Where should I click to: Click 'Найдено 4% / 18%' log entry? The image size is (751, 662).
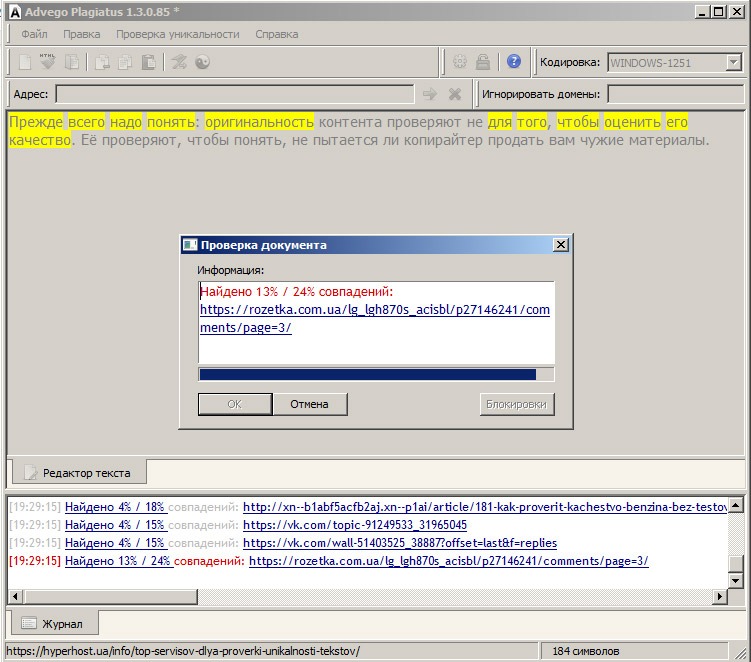[115, 507]
